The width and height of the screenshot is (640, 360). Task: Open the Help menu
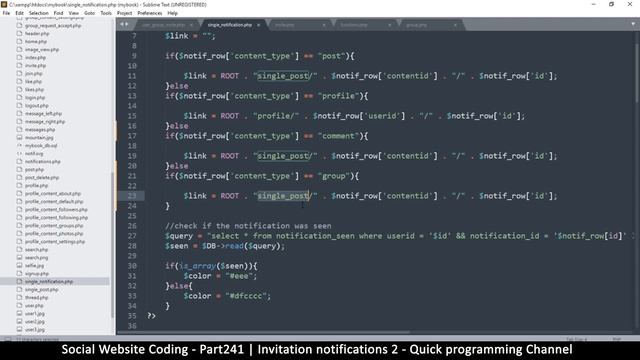click(x=173, y=13)
